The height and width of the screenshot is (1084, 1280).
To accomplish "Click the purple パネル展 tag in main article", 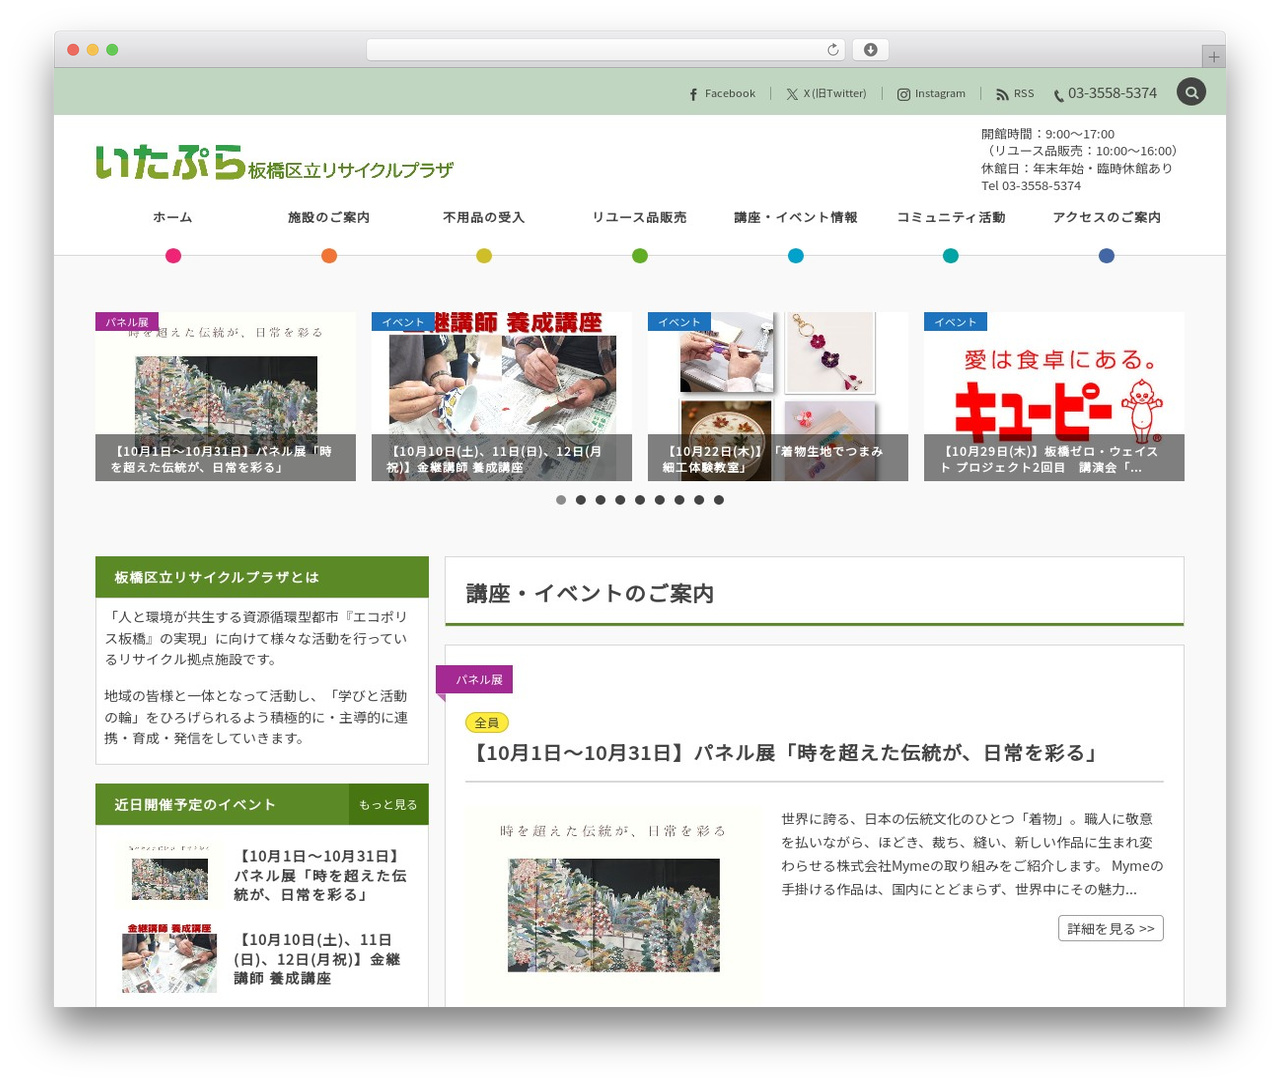I will coord(475,680).
